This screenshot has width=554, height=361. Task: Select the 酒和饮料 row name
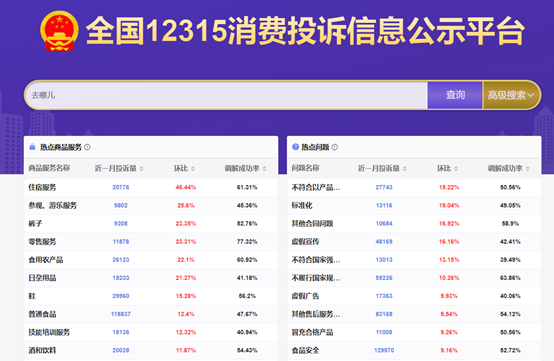coord(42,350)
